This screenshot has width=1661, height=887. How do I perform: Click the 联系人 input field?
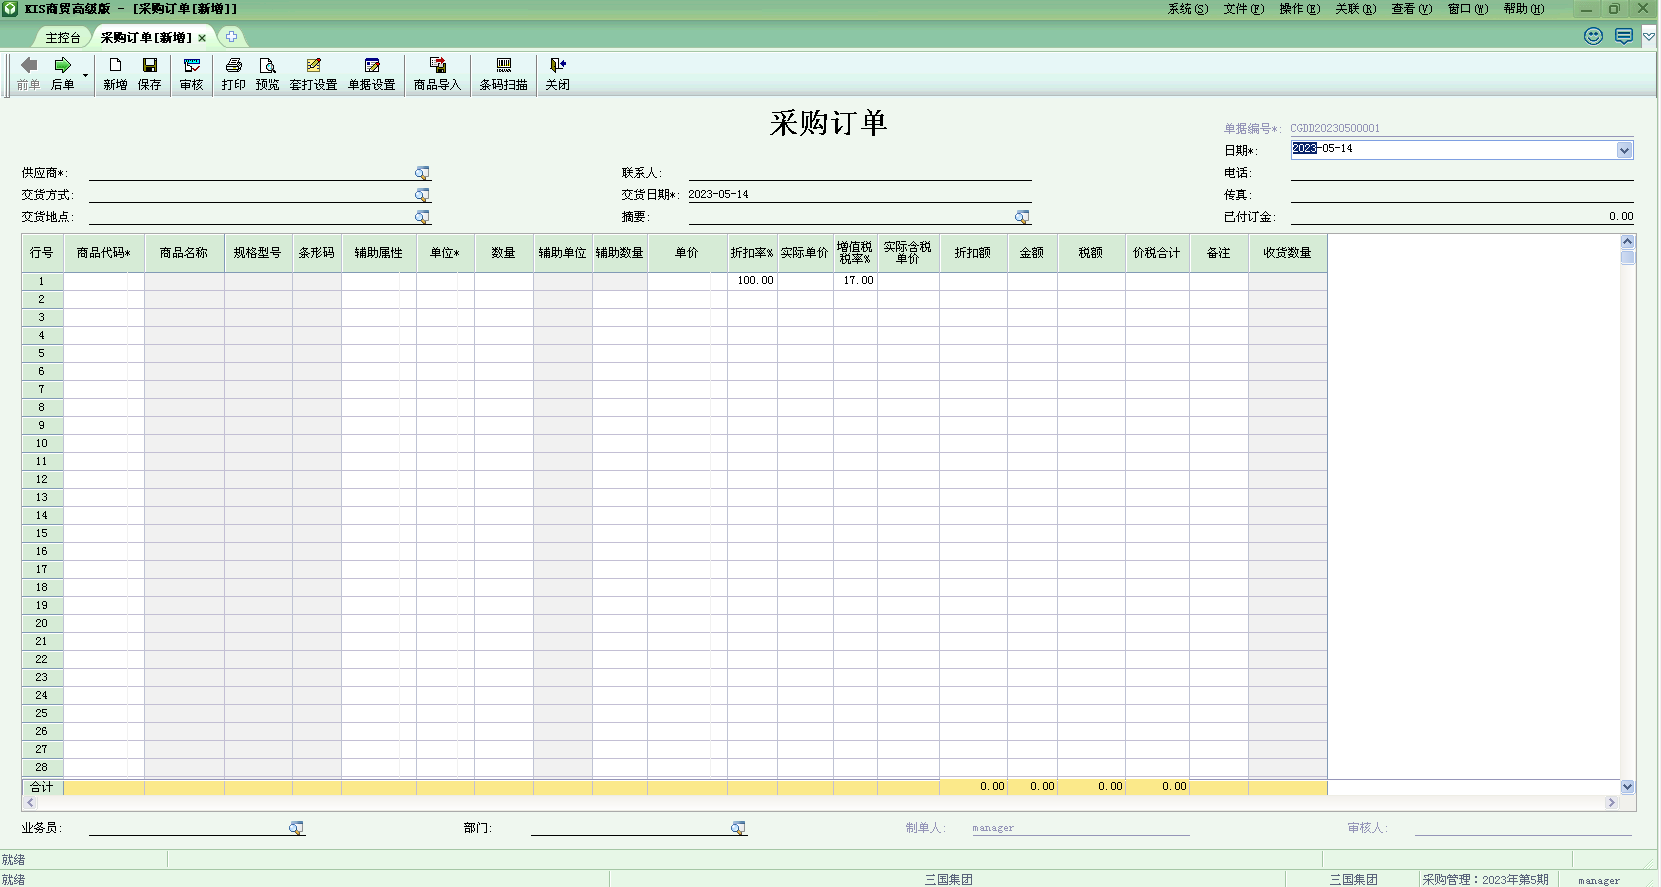[860, 173]
